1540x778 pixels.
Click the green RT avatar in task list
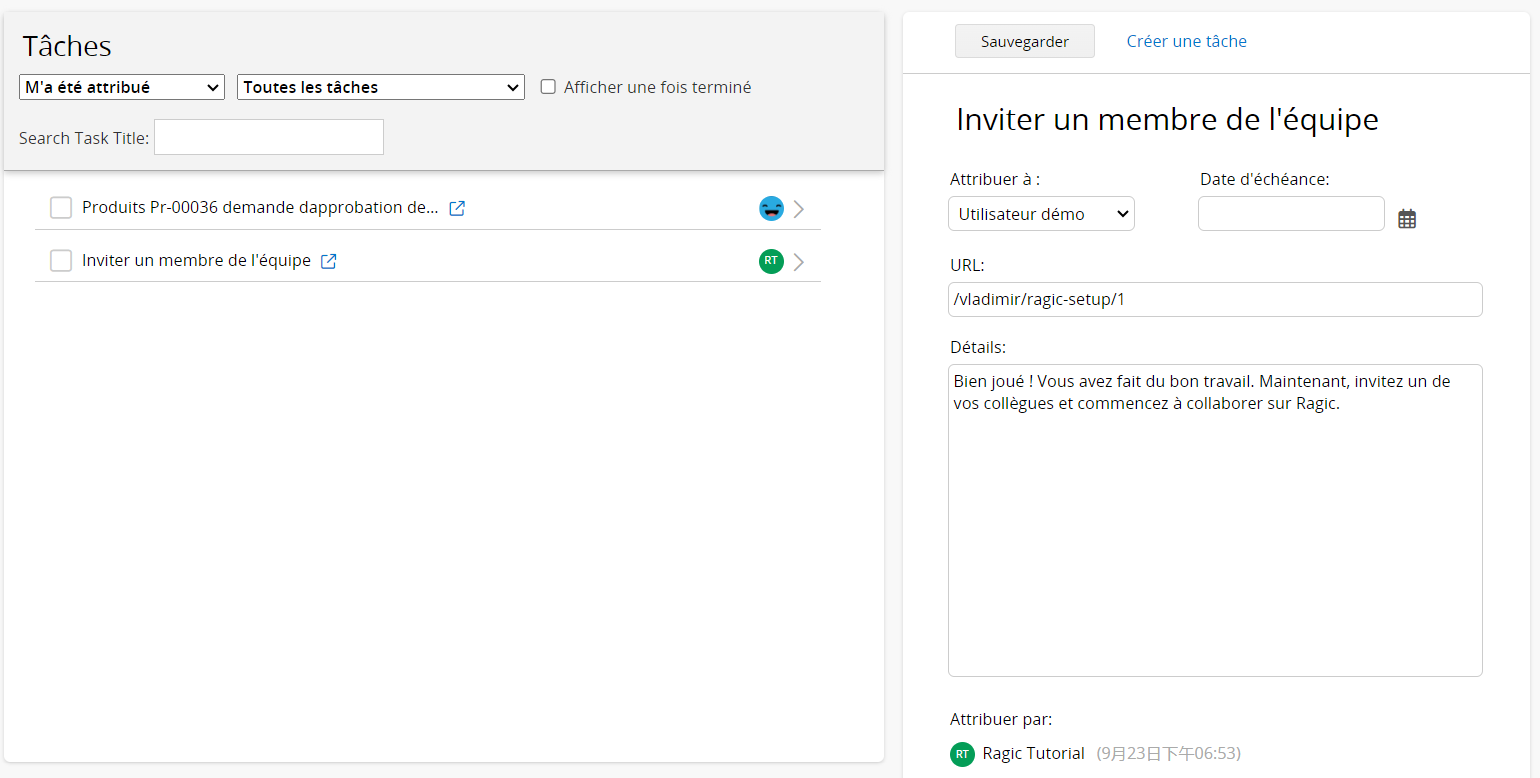(x=771, y=261)
